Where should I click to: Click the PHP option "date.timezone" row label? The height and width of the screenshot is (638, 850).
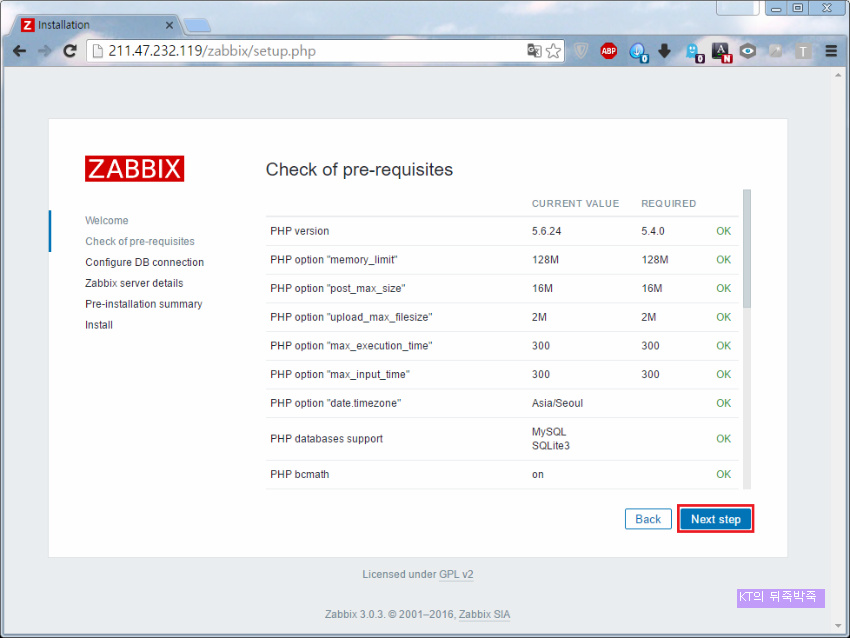click(336, 404)
